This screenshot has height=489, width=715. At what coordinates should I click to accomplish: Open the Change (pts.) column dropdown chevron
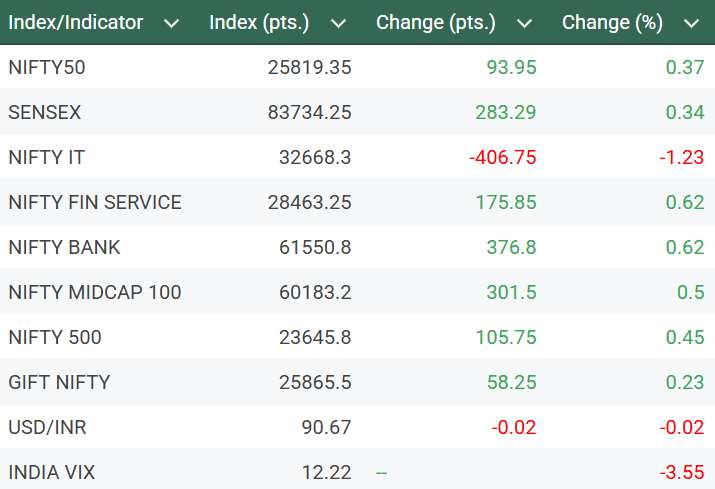pyautogui.click(x=525, y=23)
